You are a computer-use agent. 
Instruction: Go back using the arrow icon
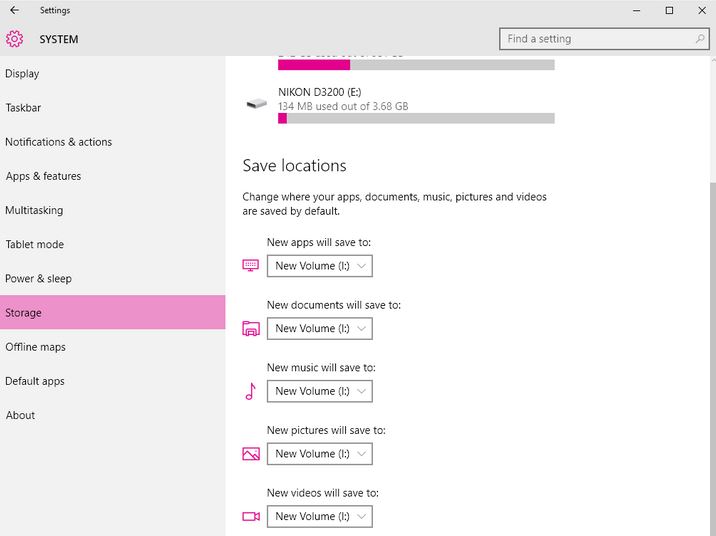coord(15,10)
